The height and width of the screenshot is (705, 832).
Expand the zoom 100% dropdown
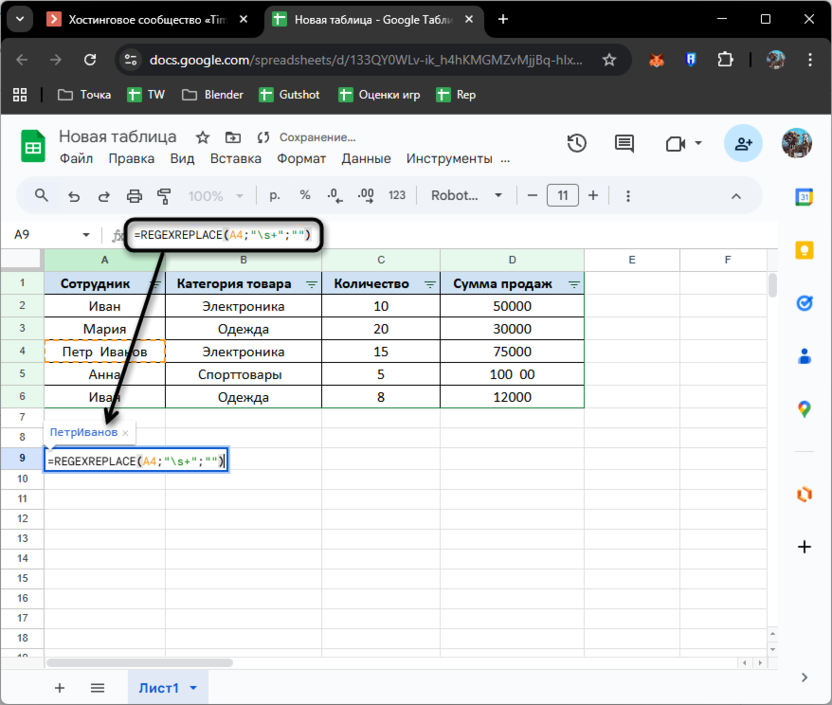[213, 196]
